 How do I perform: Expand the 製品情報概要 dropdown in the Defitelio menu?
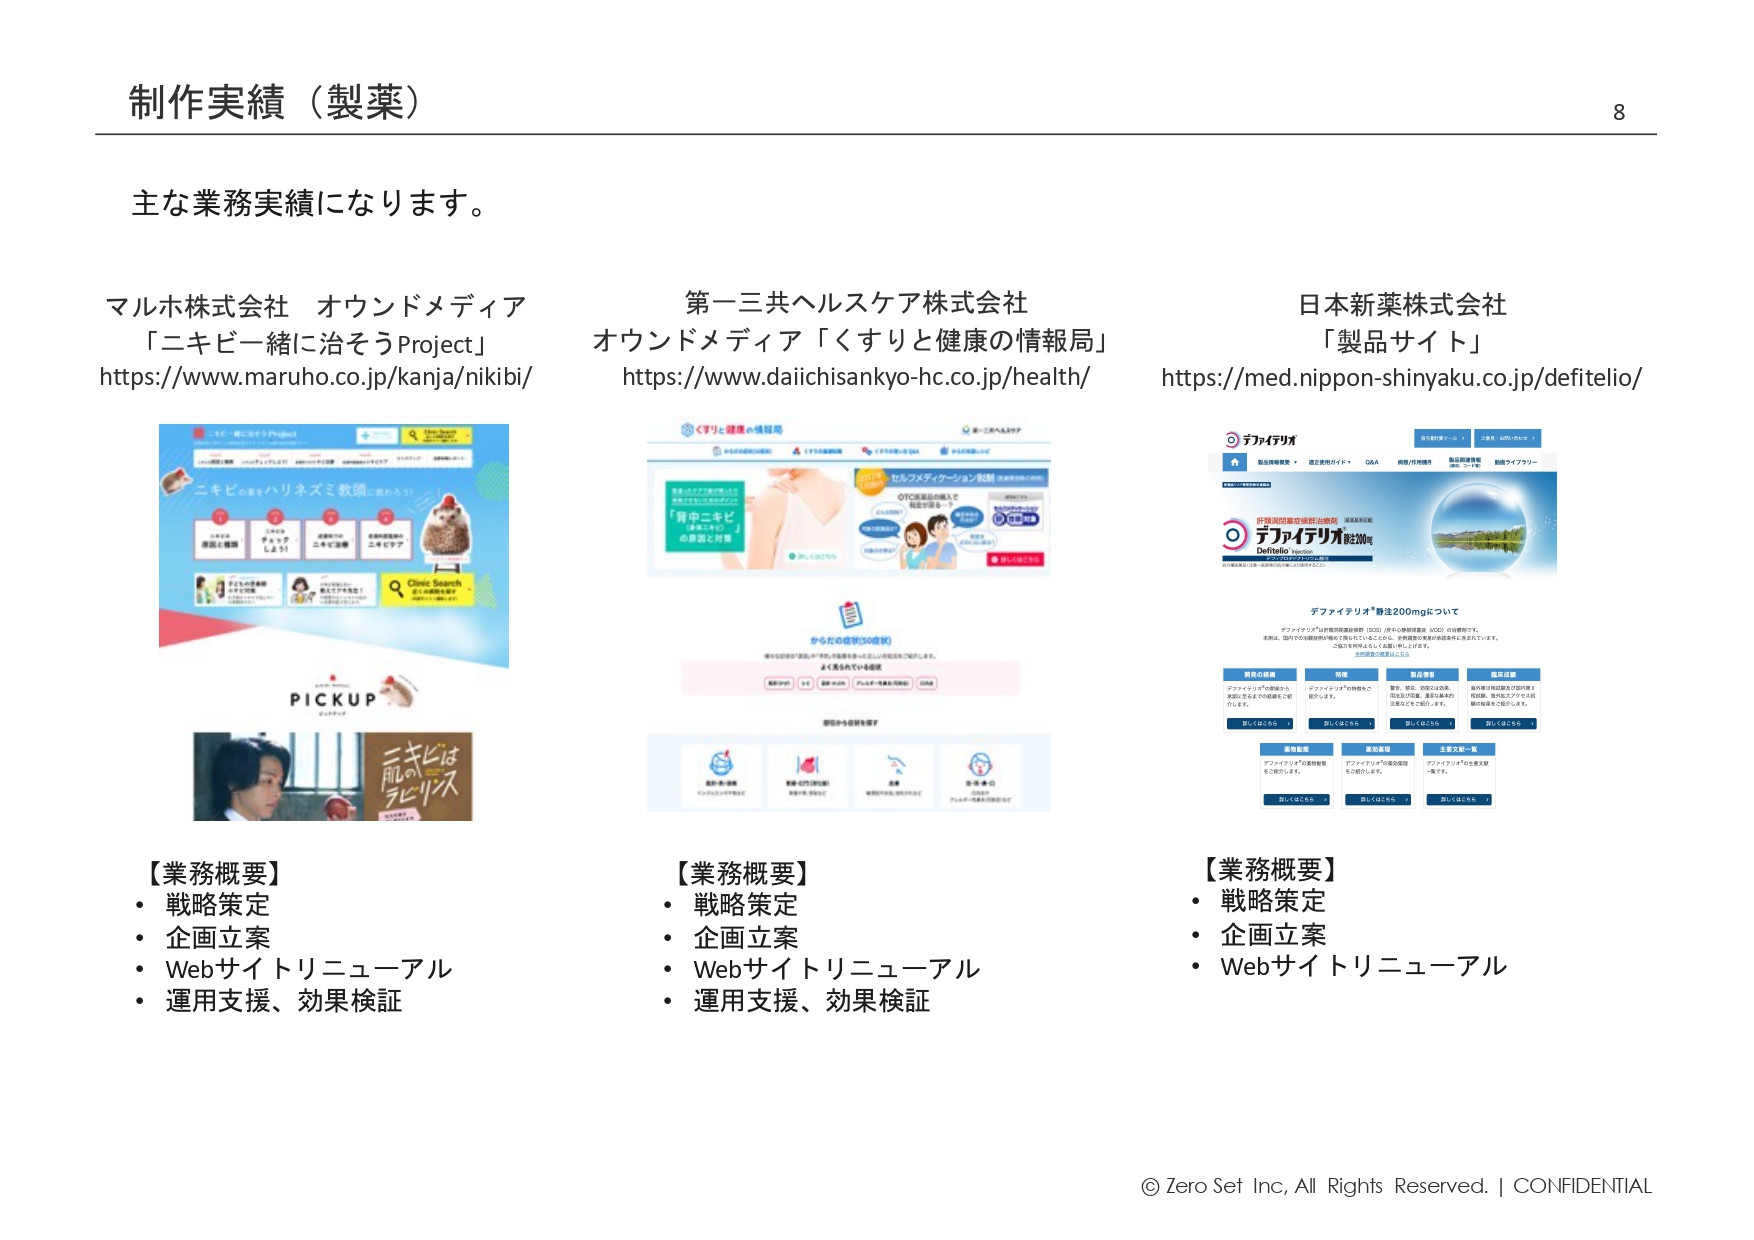click(x=1275, y=462)
